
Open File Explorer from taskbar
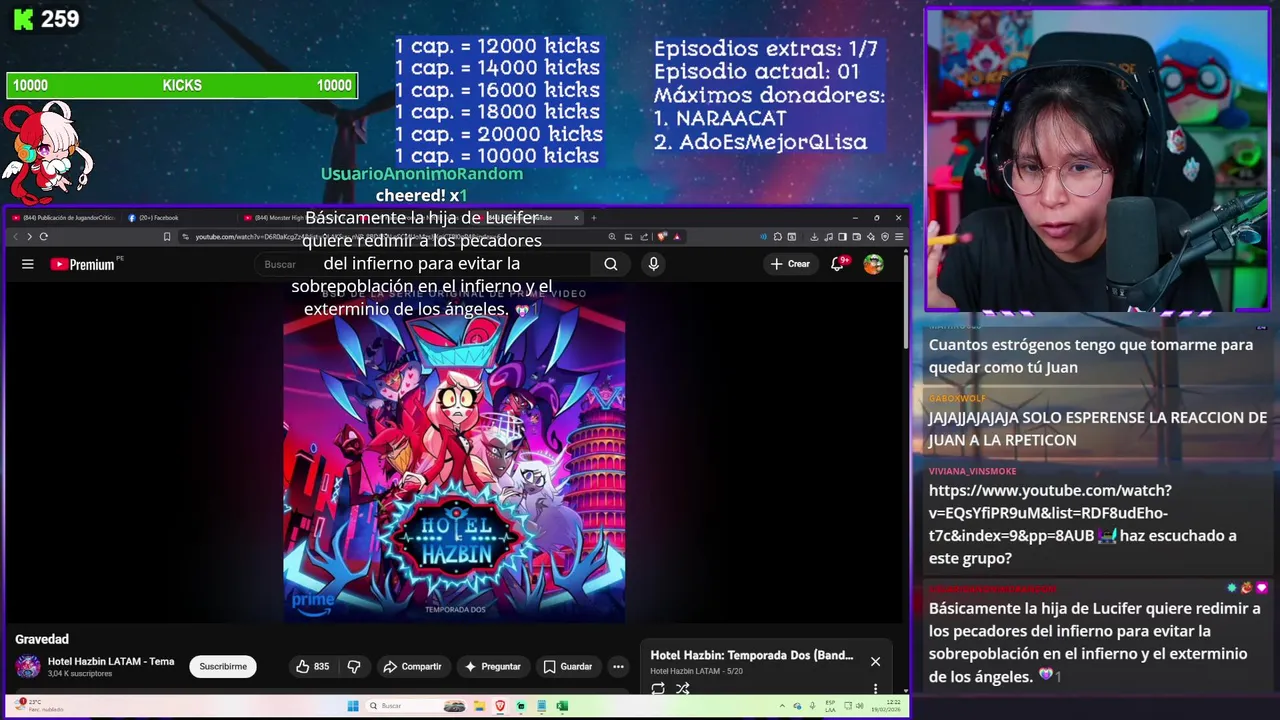[x=480, y=706]
